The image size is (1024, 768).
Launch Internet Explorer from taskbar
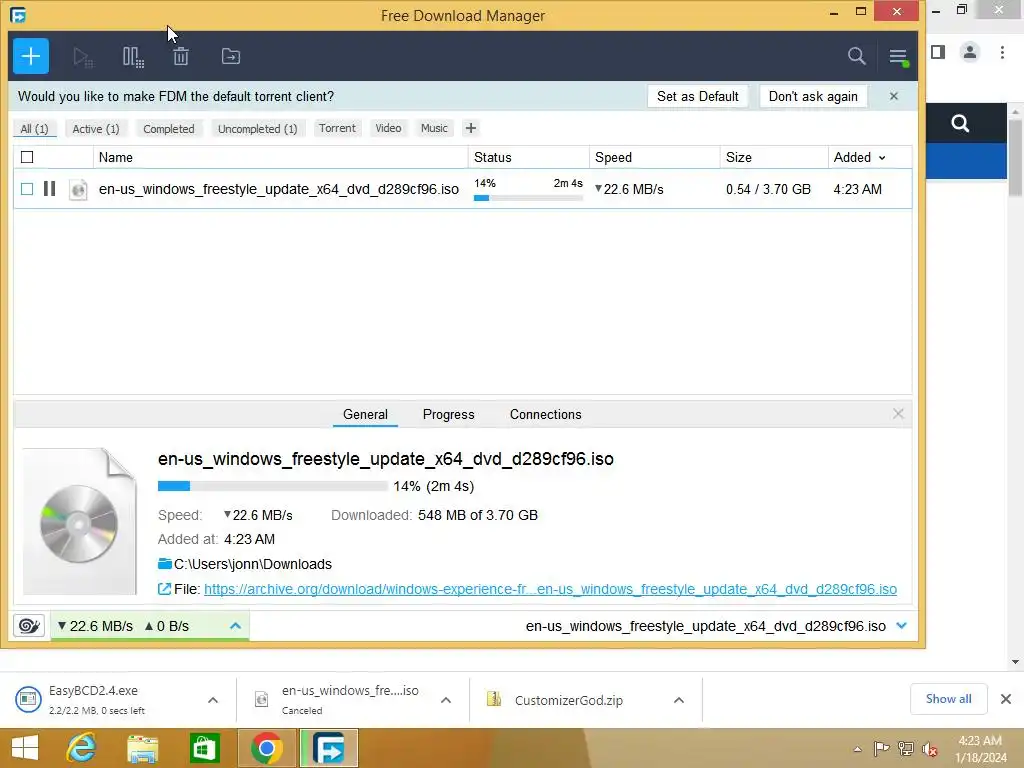point(82,748)
